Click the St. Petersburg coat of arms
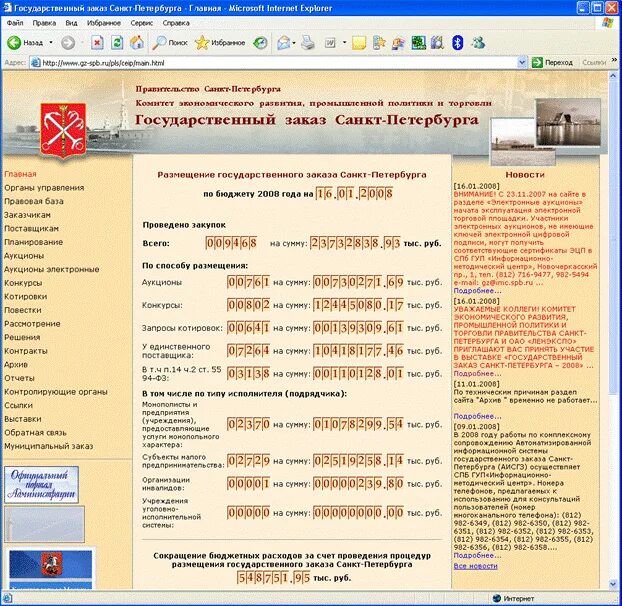The image size is (622, 606). (63, 130)
